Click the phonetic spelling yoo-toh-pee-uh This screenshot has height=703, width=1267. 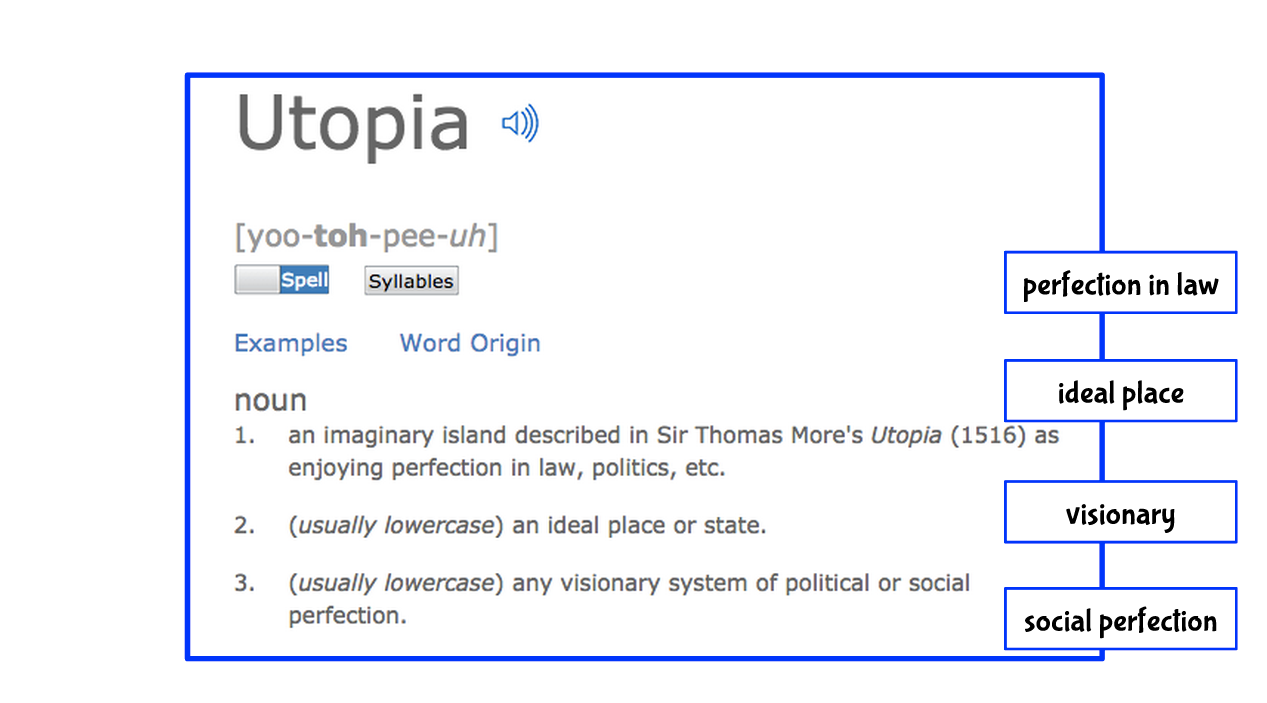point(365,237)
